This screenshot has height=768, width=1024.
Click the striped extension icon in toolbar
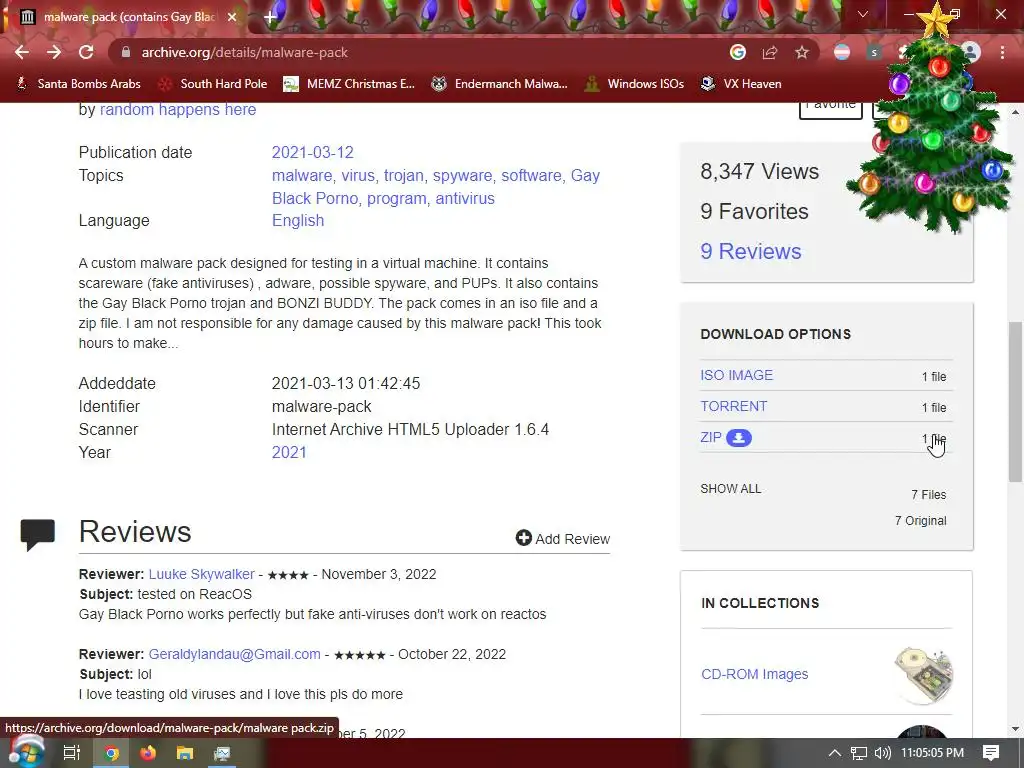pyautogui.click(x=842, y=52)
